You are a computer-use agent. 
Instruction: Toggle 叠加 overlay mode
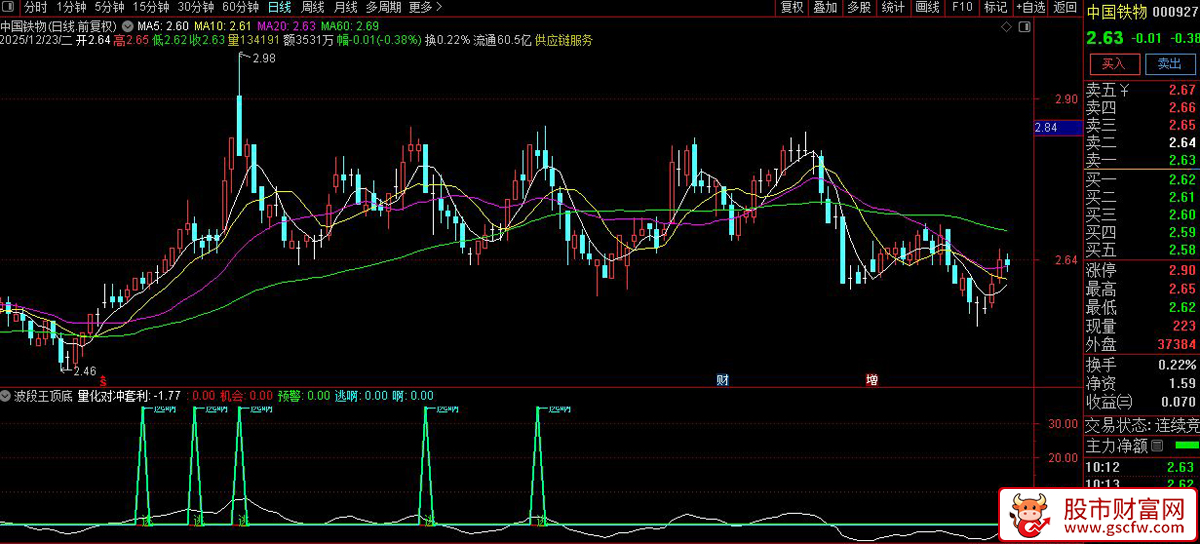(x=825, y=7)
